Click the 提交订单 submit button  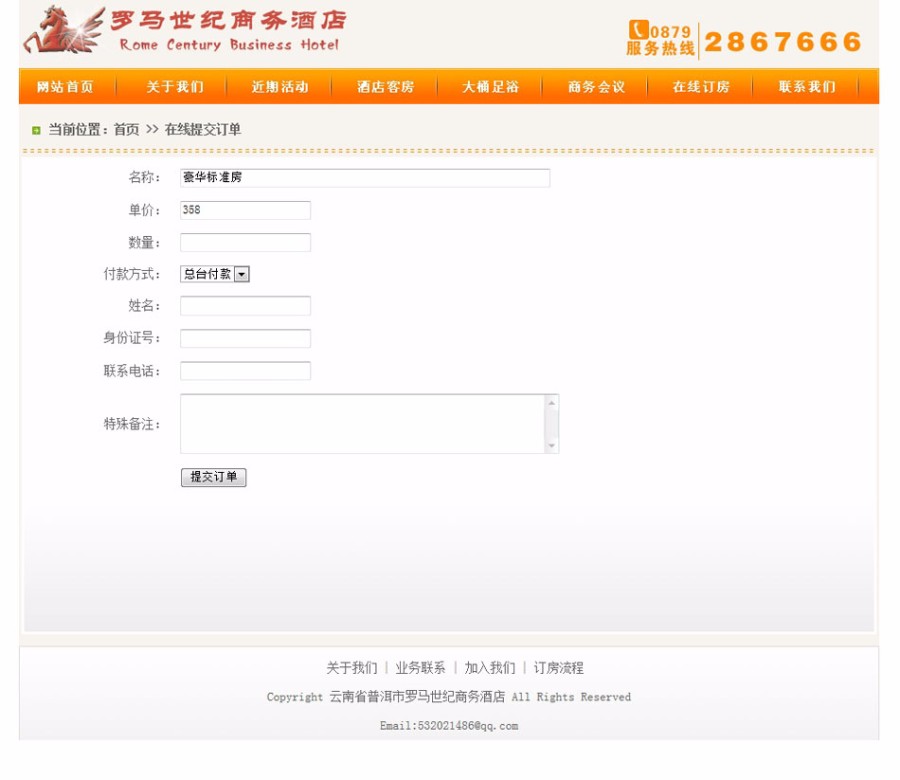pos(212,477)
